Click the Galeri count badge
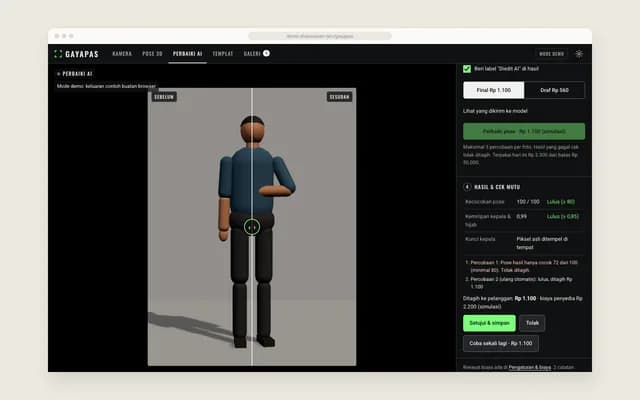Image resolution: width=640 pixels, height=400 pixels. [266, 53]
